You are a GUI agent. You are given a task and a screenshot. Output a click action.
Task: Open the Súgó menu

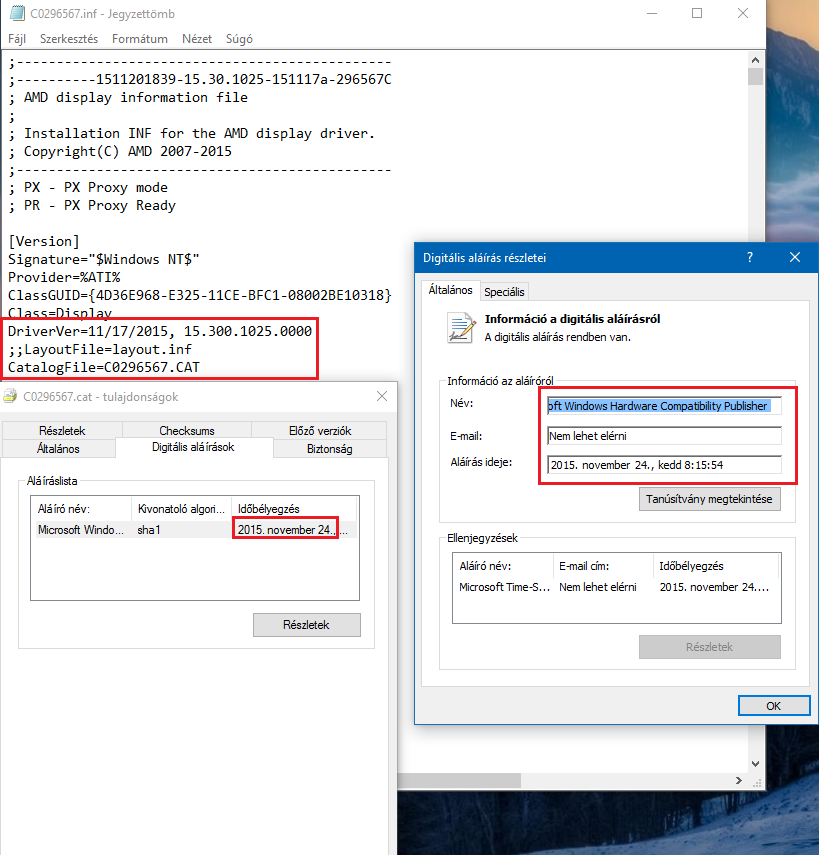(x=239, y=39)
